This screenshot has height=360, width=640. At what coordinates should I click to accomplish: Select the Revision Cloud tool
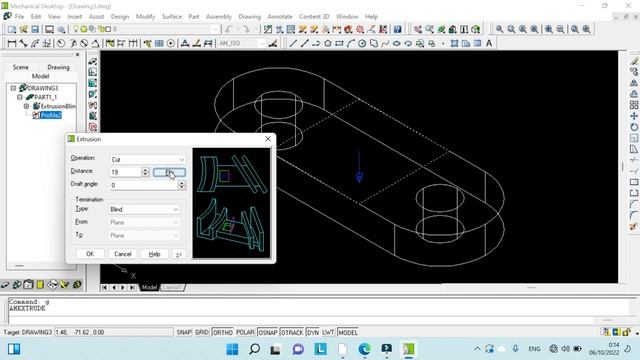click(373, 43)
